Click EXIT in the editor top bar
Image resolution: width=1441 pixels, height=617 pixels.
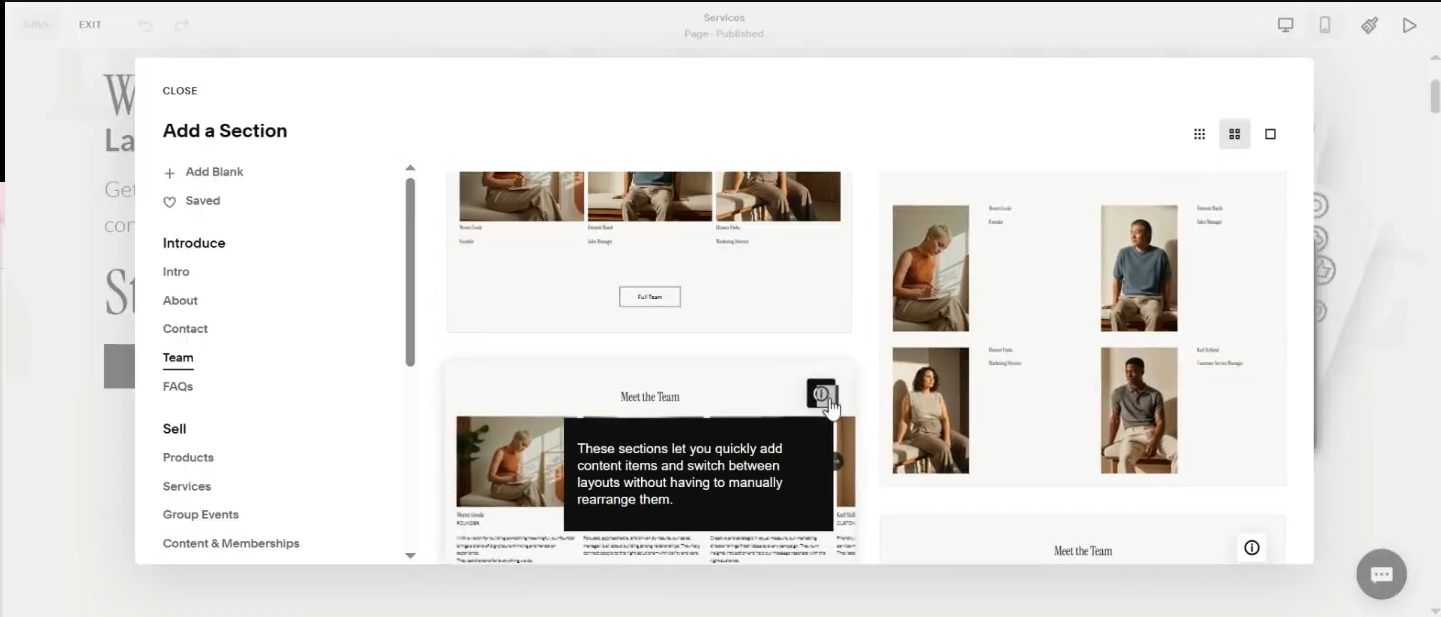click(x=90, y=25)
